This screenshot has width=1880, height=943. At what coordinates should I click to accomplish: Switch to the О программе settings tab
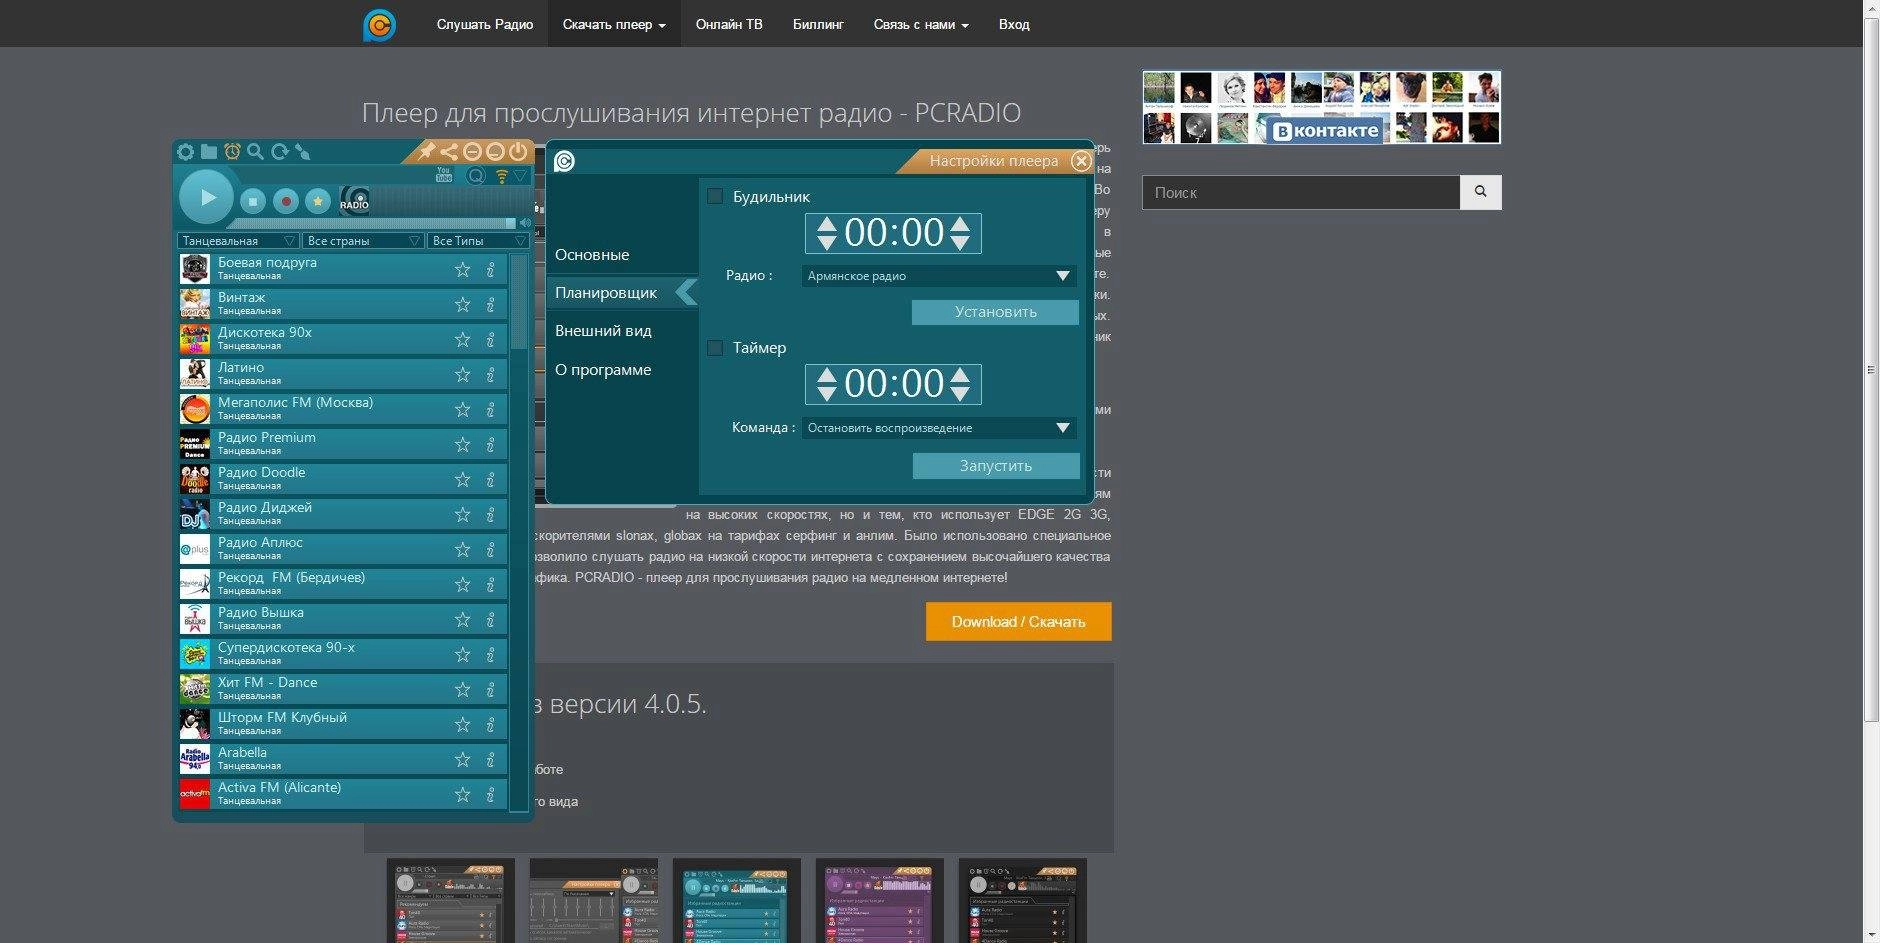603,370
